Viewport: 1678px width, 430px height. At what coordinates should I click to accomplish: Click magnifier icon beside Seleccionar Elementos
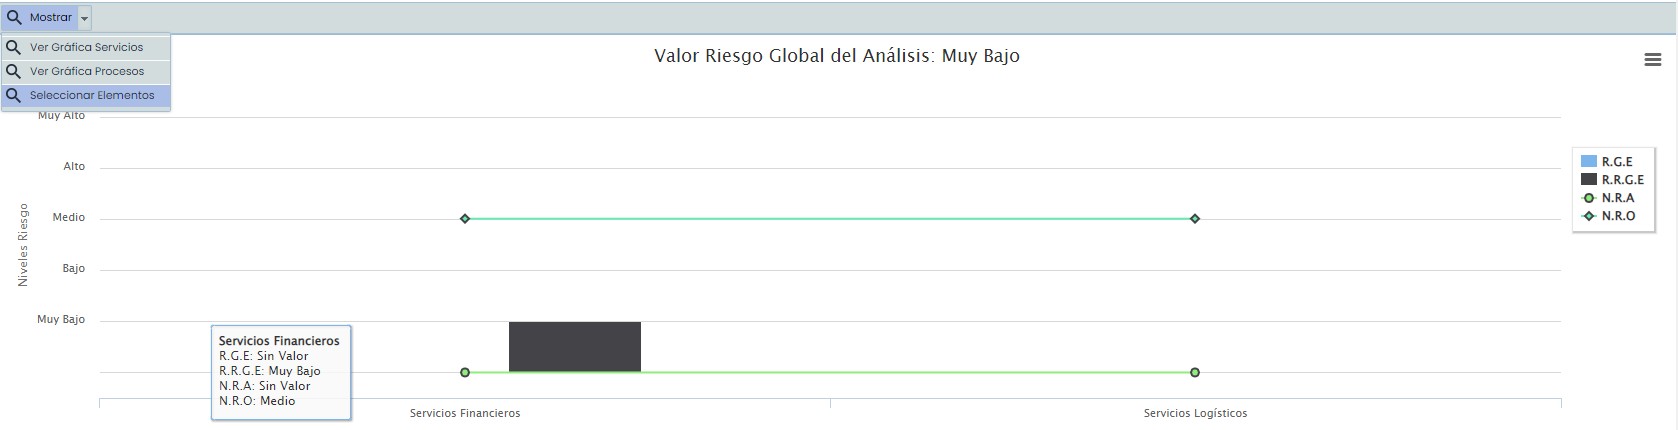point(14,95)
